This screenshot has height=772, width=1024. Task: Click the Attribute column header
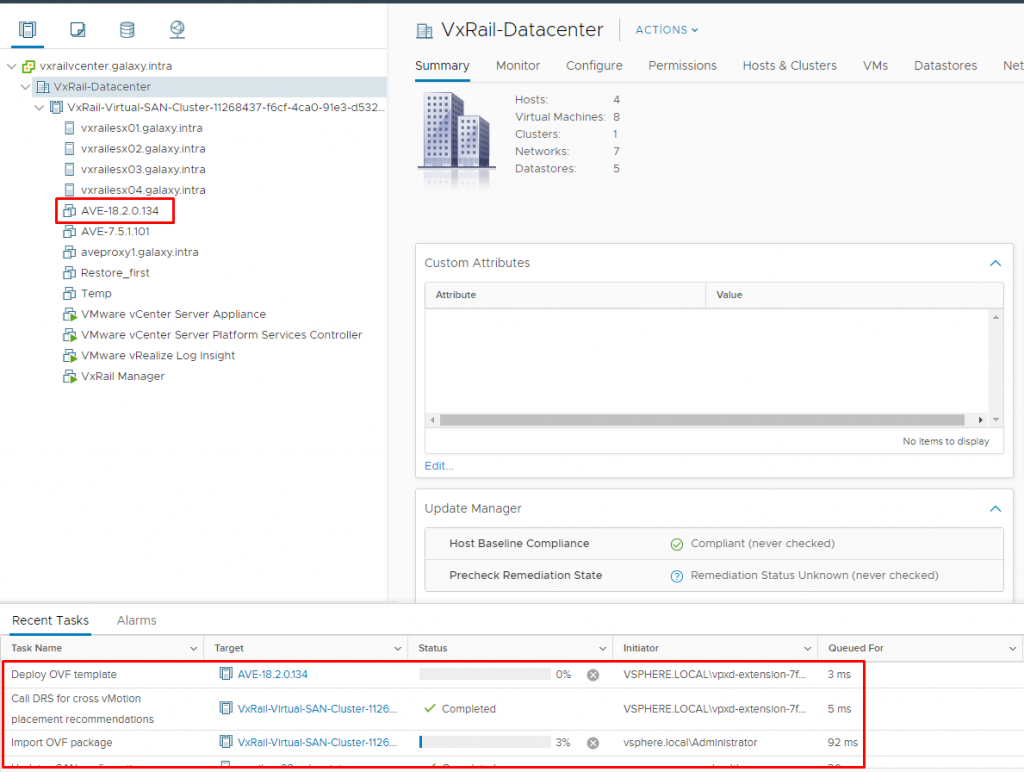[x=566, y=295]
